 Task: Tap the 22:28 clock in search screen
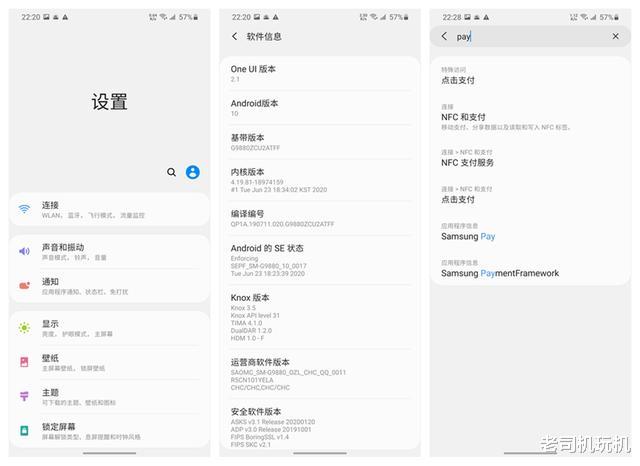pyautogui.click(x=451, y=17)
